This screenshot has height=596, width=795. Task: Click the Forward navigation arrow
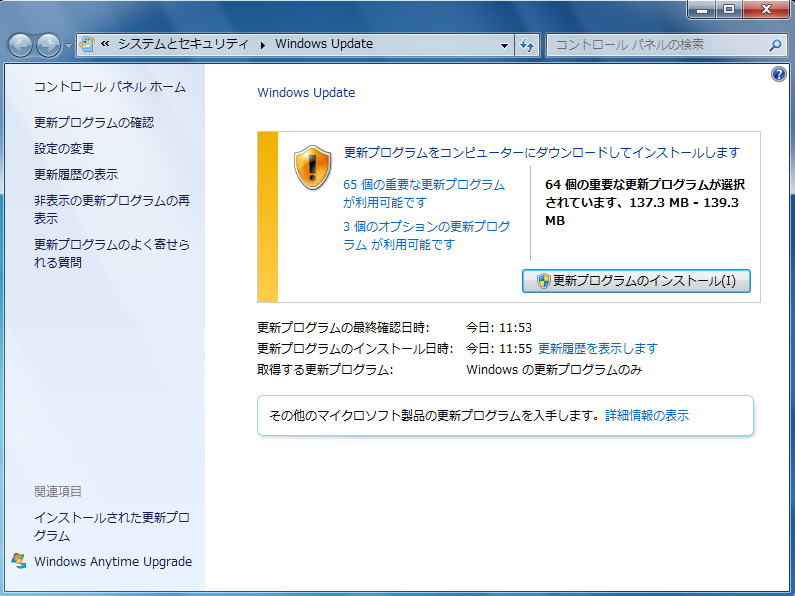49,45
